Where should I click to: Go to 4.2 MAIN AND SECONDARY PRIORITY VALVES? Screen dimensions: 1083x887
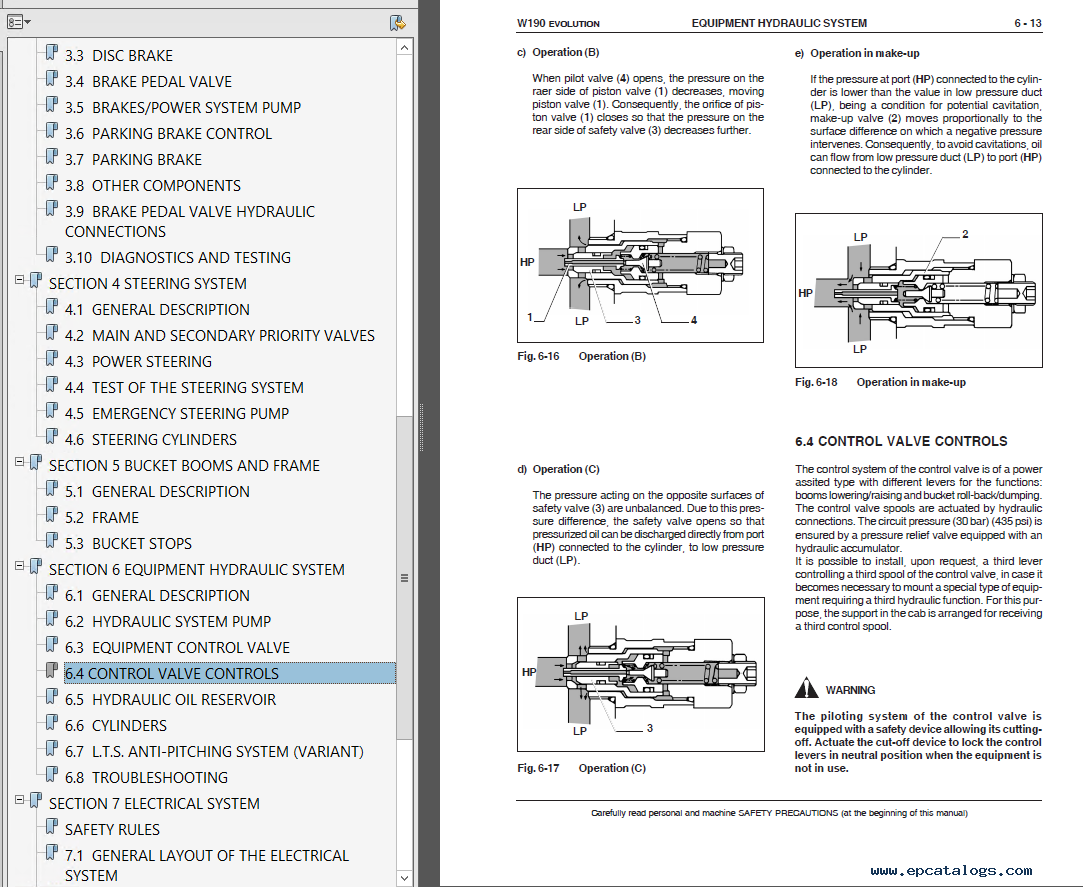click(x=220, y=336)
